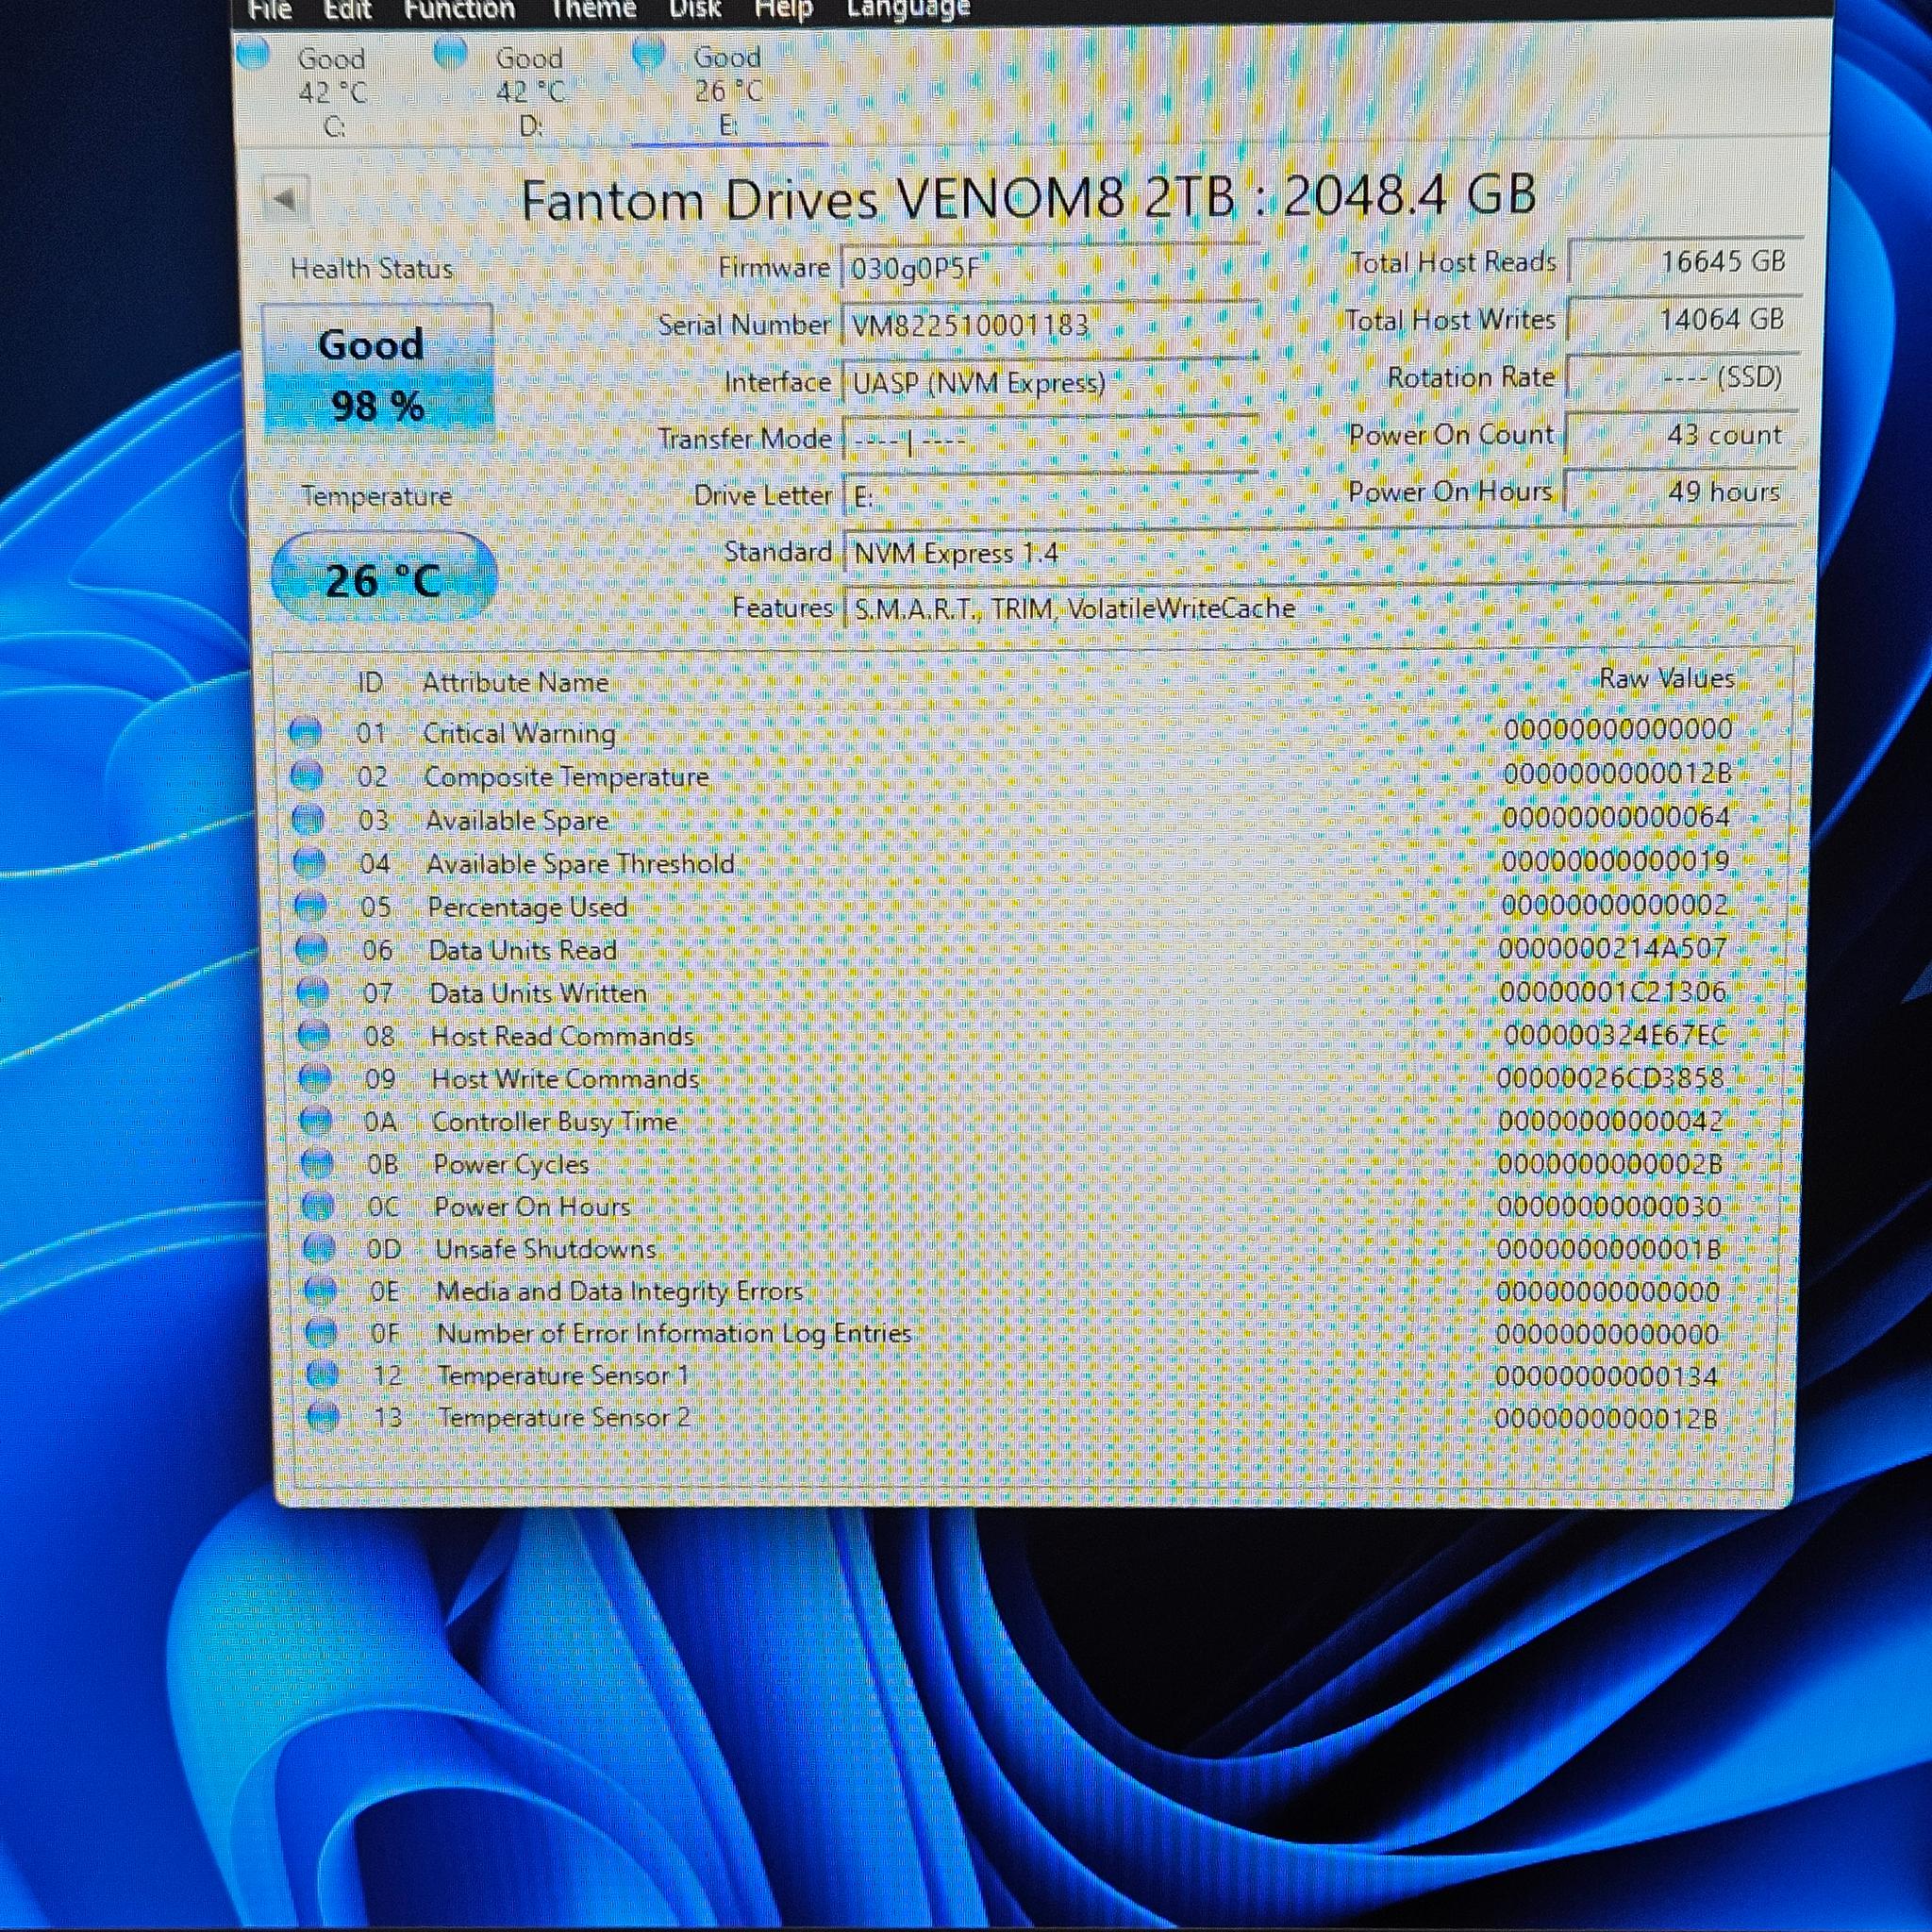Click the C: drive status orb icon
This screenshot has height=1932, width=1932.
[x=254, y=53]
